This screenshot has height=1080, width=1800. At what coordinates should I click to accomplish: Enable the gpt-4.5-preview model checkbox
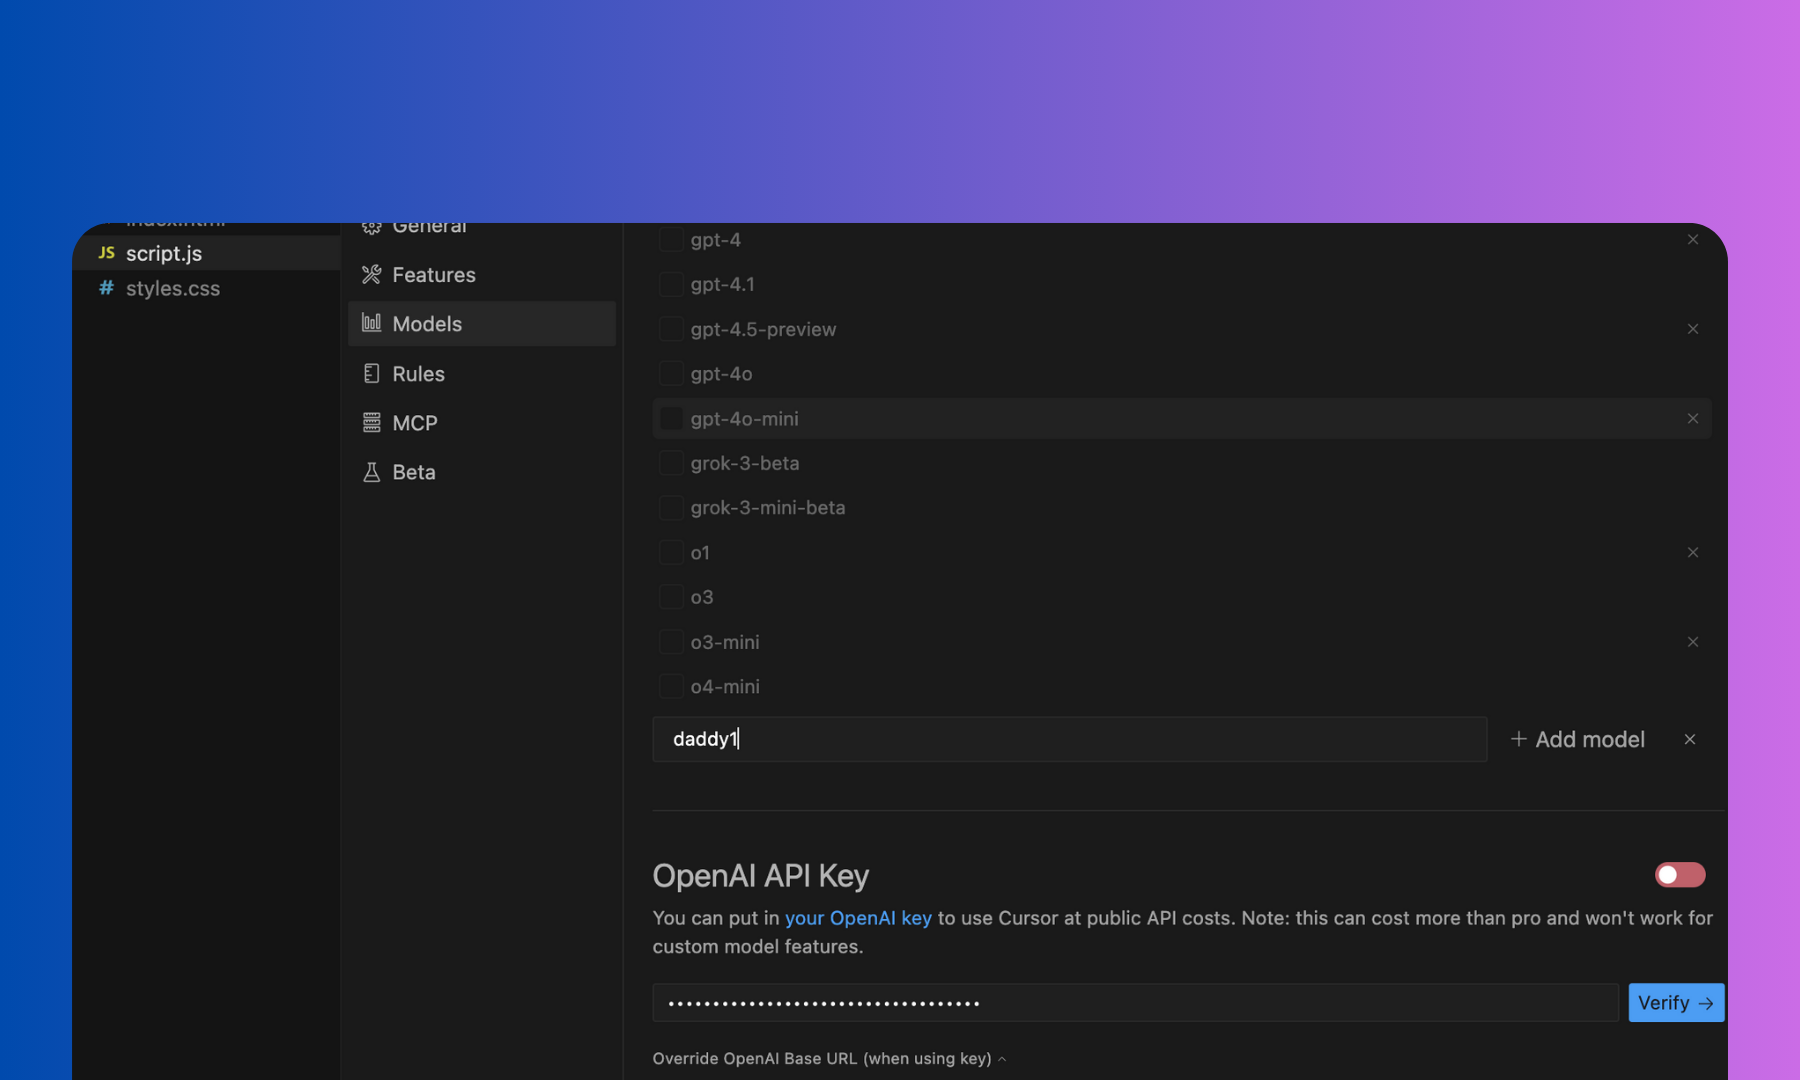click(671, 329)
